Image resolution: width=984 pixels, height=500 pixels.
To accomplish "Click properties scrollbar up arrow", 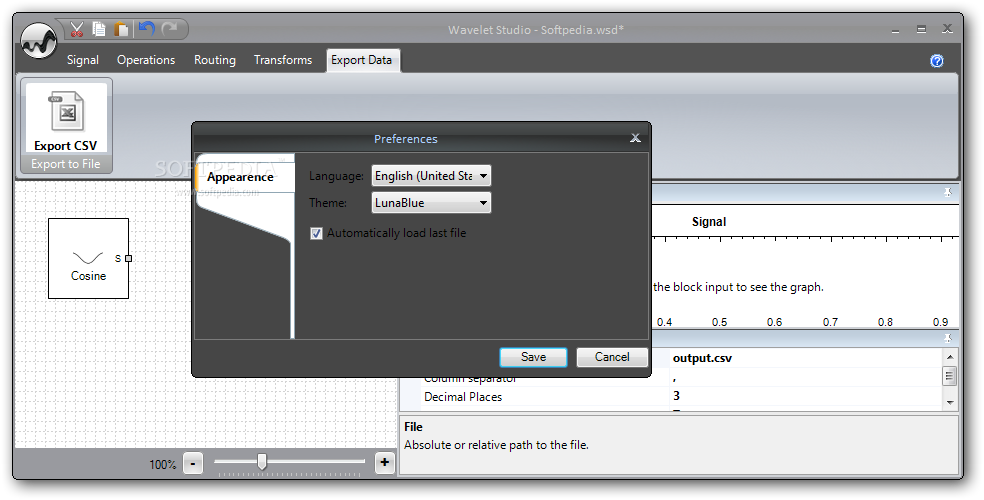I will point(950,356).
